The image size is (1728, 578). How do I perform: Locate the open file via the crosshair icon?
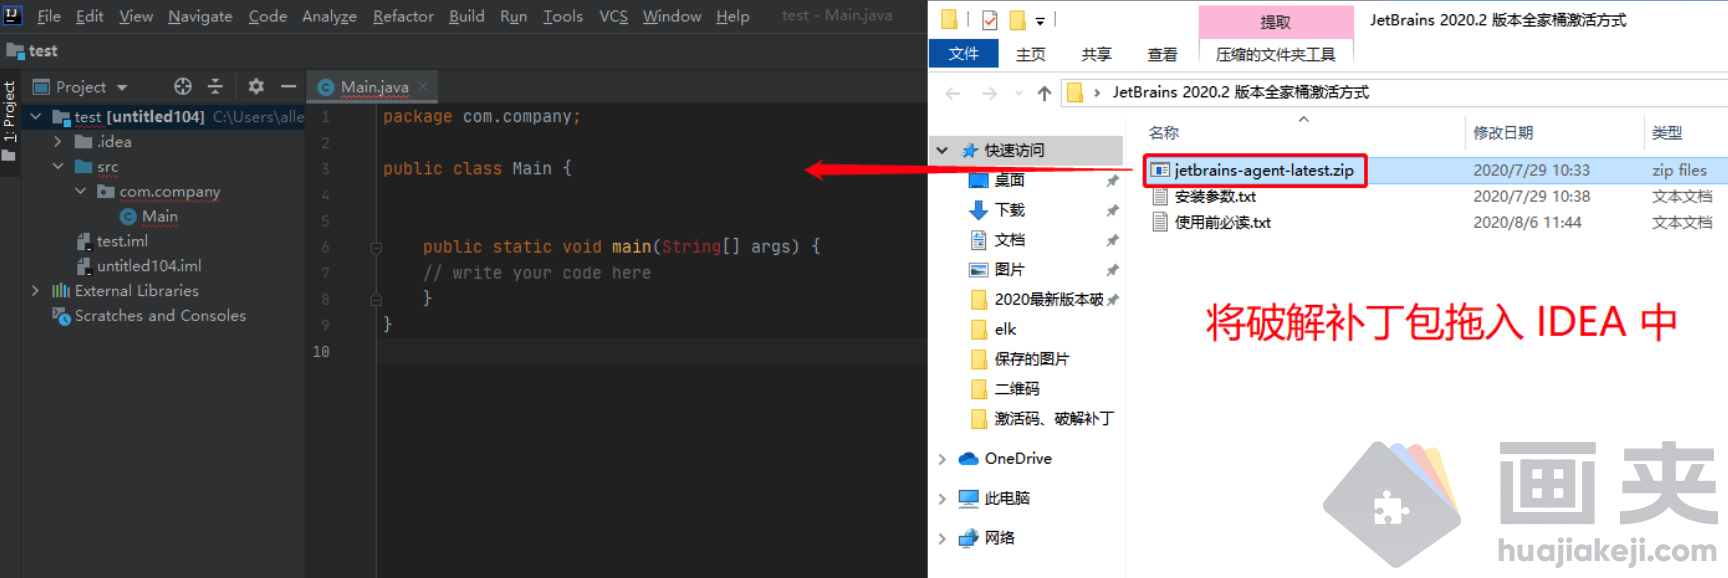(x=182, y=87)
